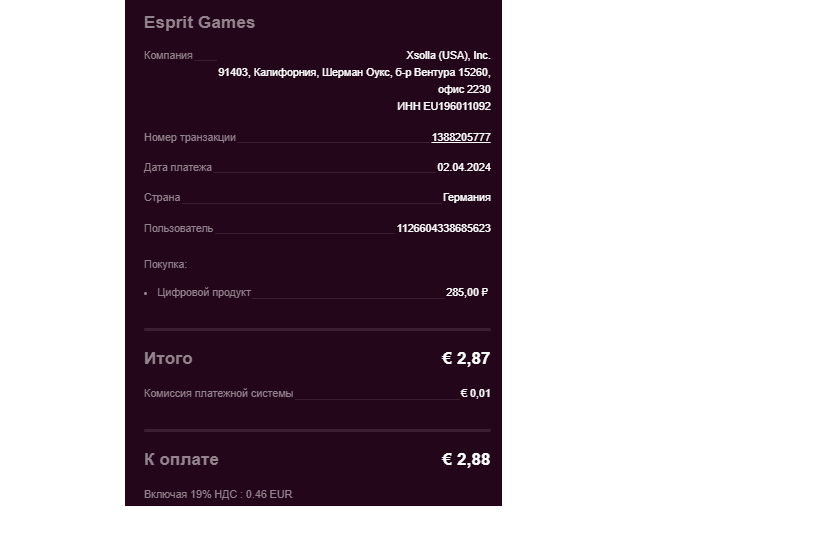Viewport: 819px width, 544px height.
Task: Click the Пользователь label
Action: pyautogui.click(x=179, y=228)
